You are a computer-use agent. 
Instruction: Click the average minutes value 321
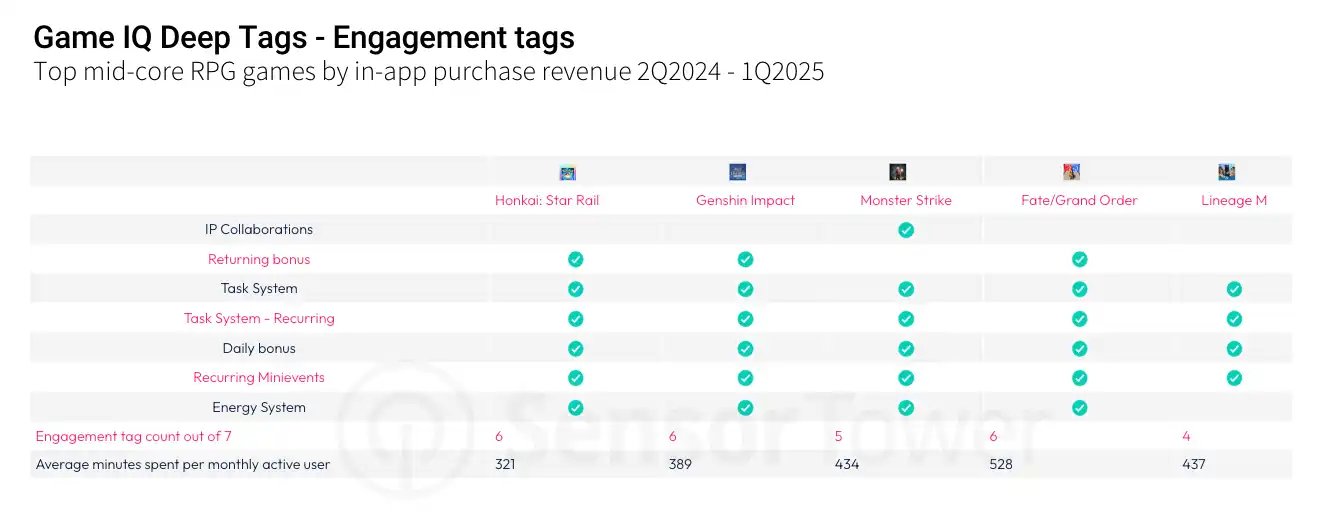tap(507, 465)
